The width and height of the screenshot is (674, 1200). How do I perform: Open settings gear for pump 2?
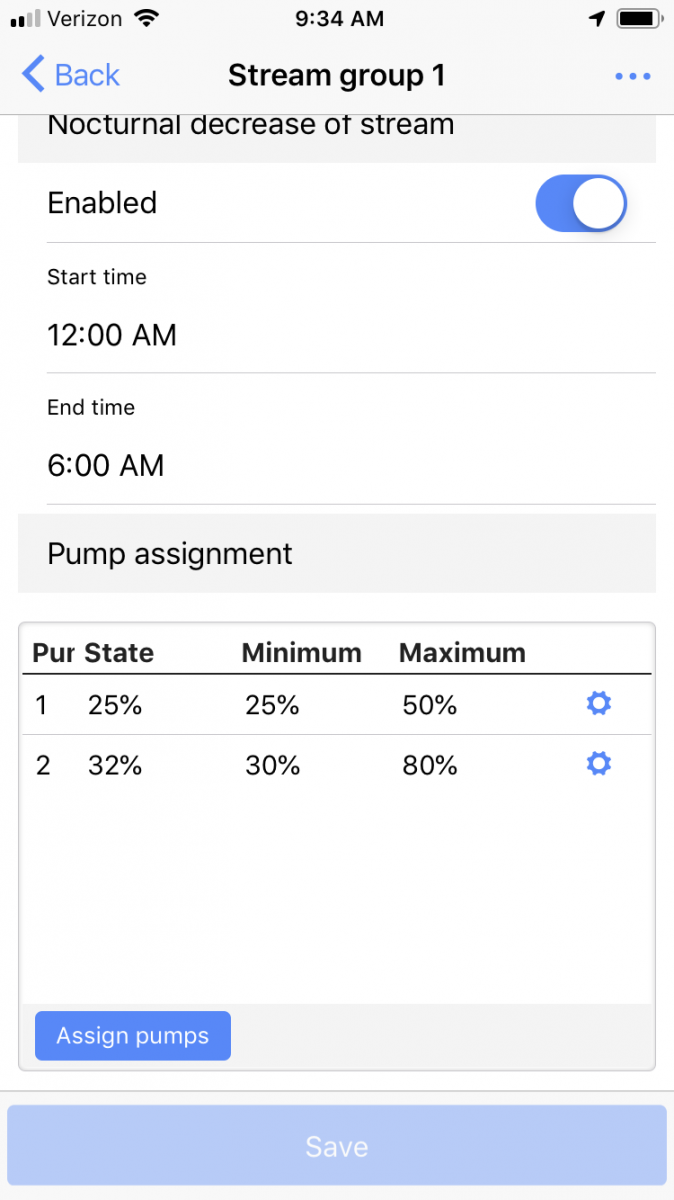click(x=598, y=765)
